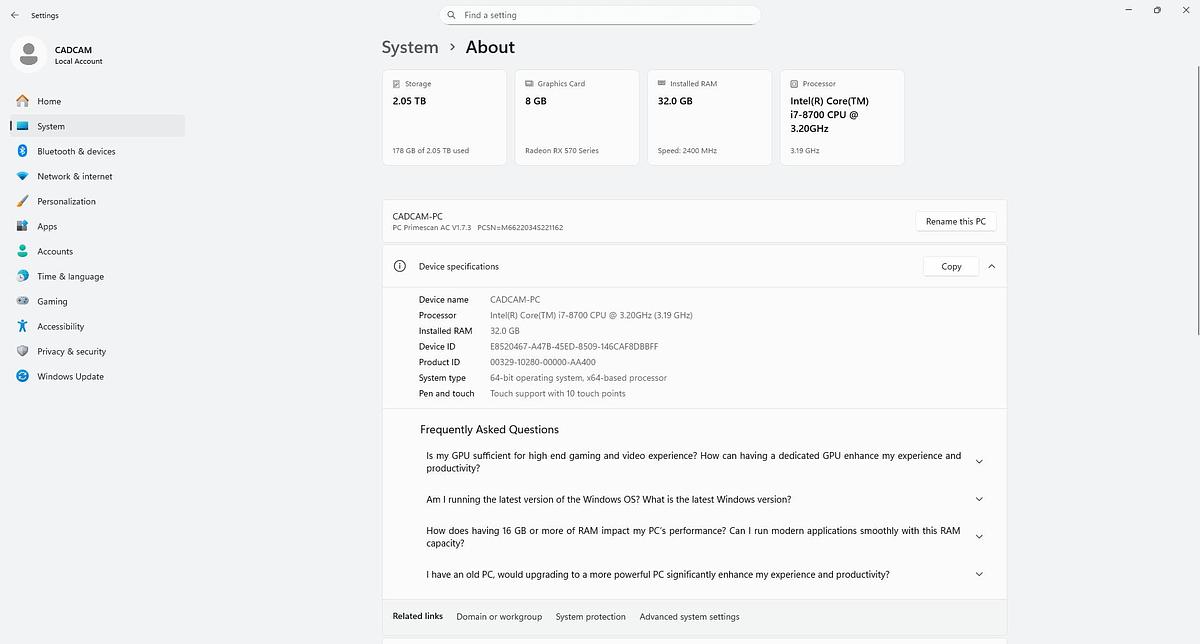Click the Bluetooth & devices icon
1200x644 pixels.
click(22, 151)
